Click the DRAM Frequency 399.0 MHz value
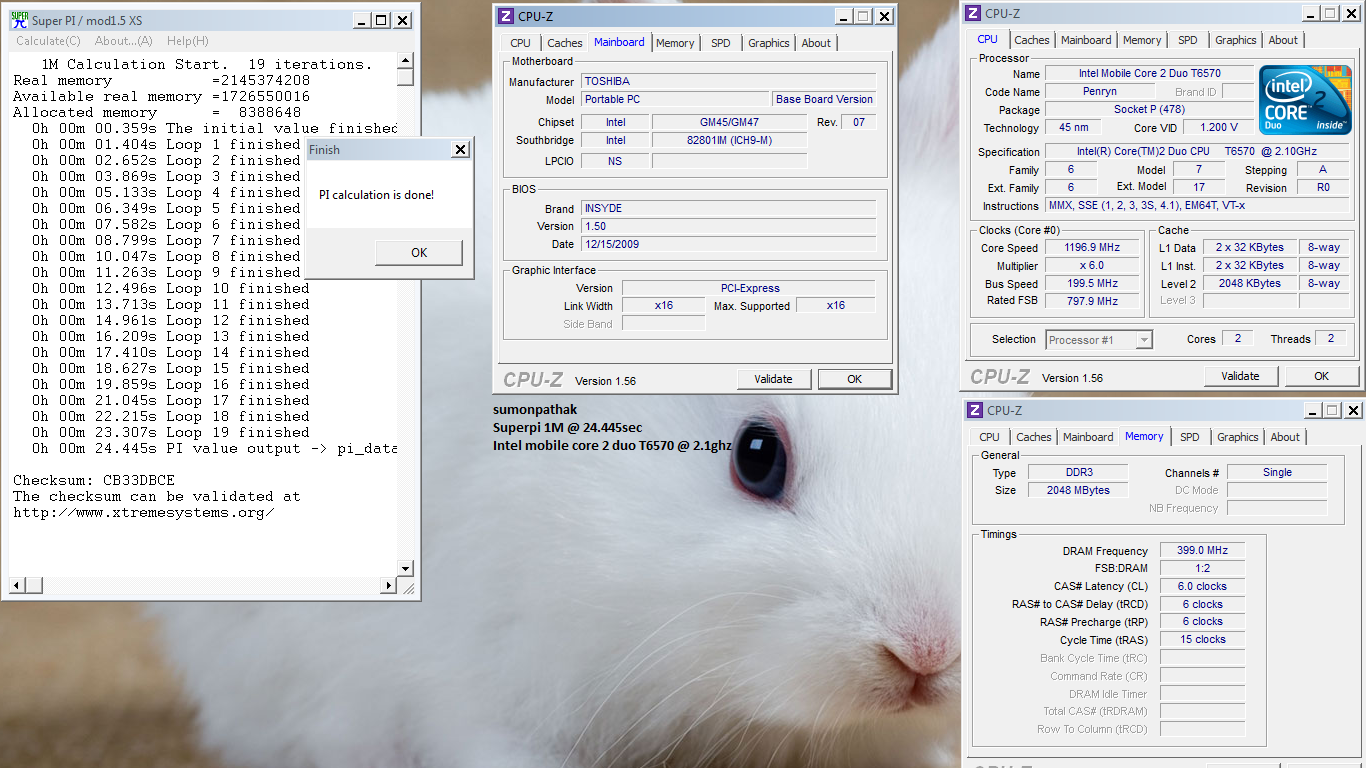Screen dimensions: 1366x768 pyautogui.click(x=1202, y=550)
